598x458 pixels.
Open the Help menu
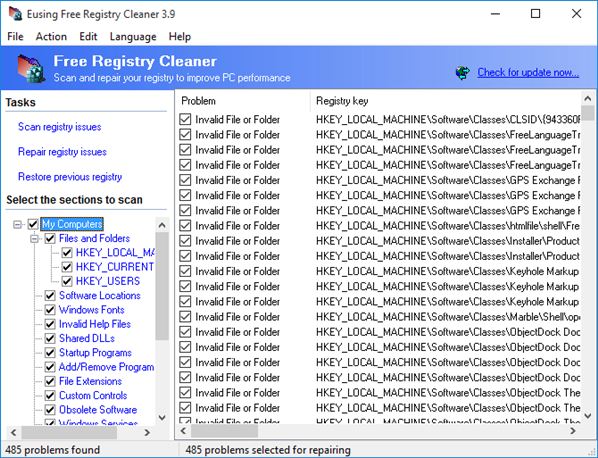click(x=180, y=37)
